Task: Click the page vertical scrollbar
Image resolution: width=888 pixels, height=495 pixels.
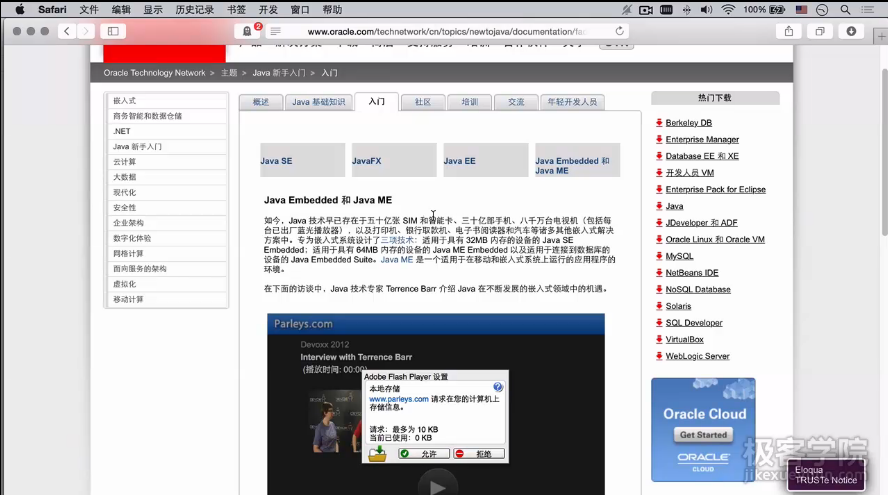Action: coord(884,152)
